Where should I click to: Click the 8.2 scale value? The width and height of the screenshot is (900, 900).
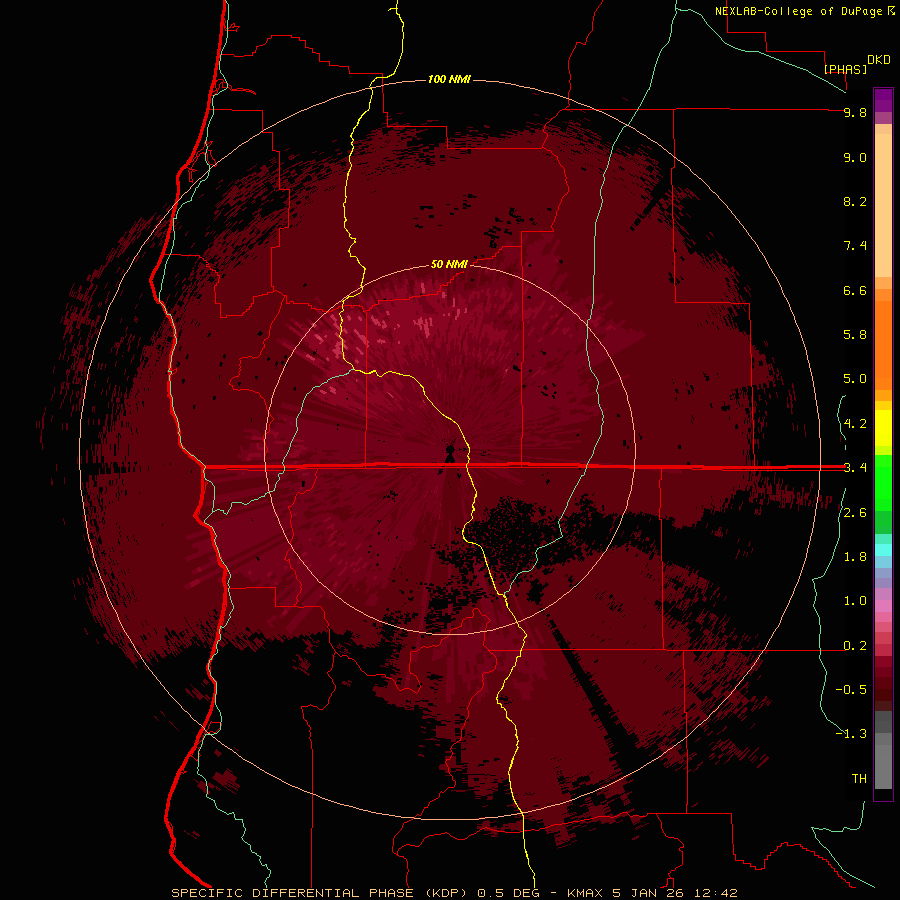855,201
